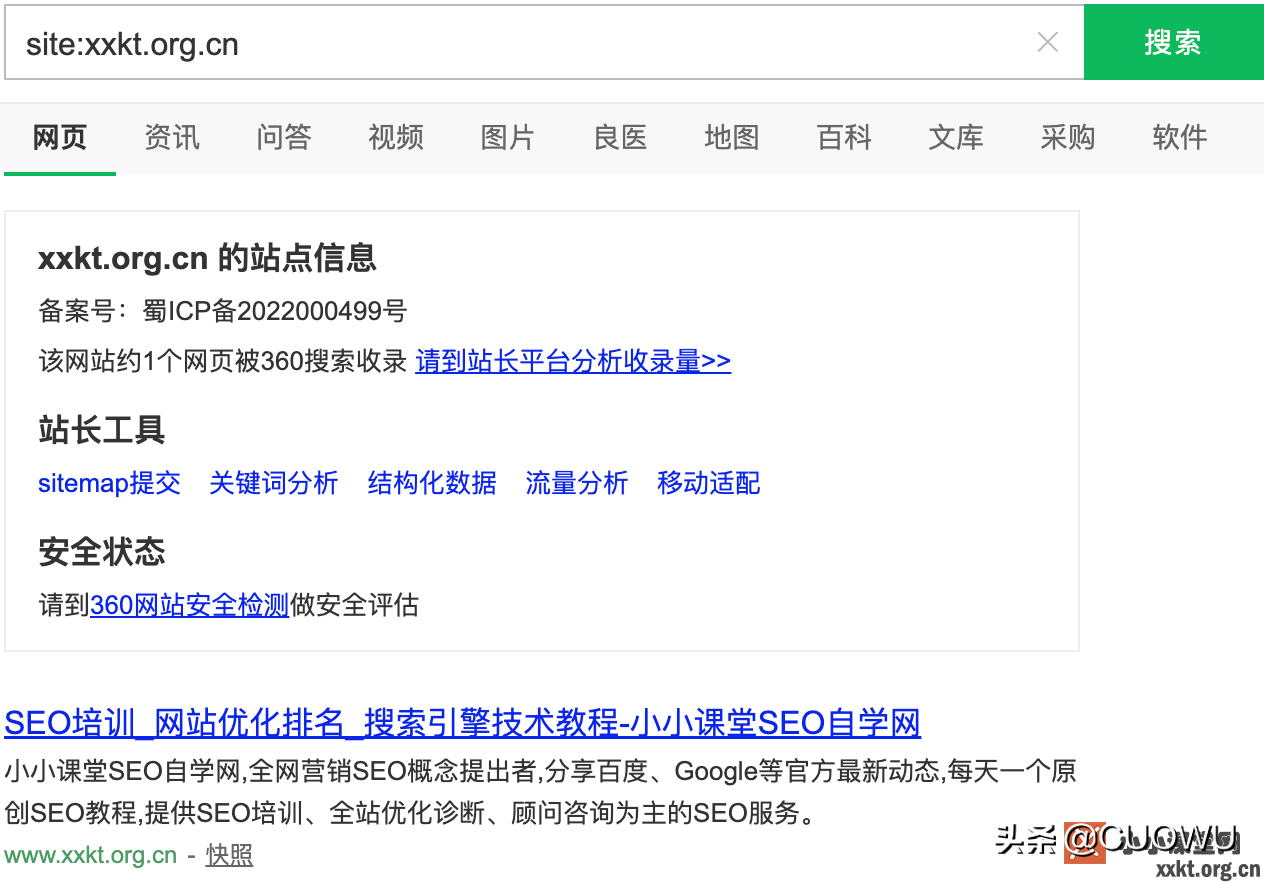Image resolution: width=1264 pixels, height=882 pixels.
Task: Open the SEO培训 search result title
Action: click(x=462, y=722)
